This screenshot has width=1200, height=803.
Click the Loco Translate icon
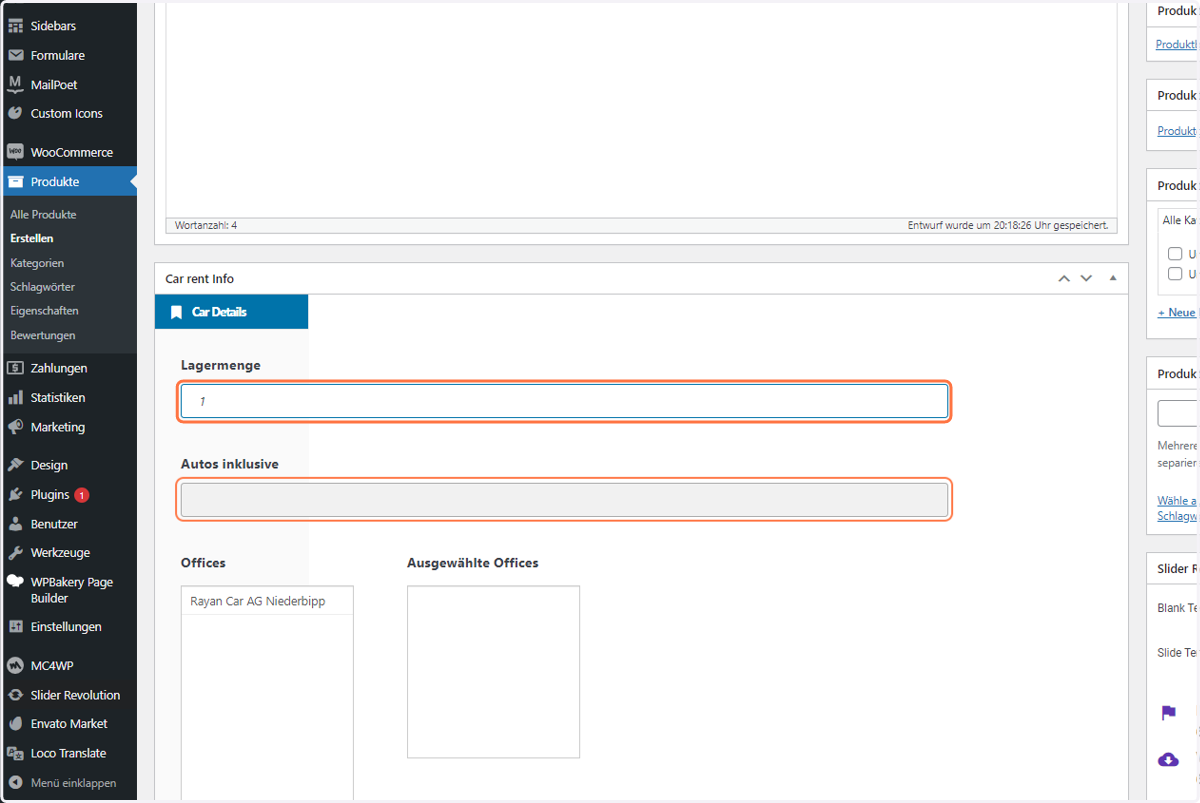[x=15, y=753]
